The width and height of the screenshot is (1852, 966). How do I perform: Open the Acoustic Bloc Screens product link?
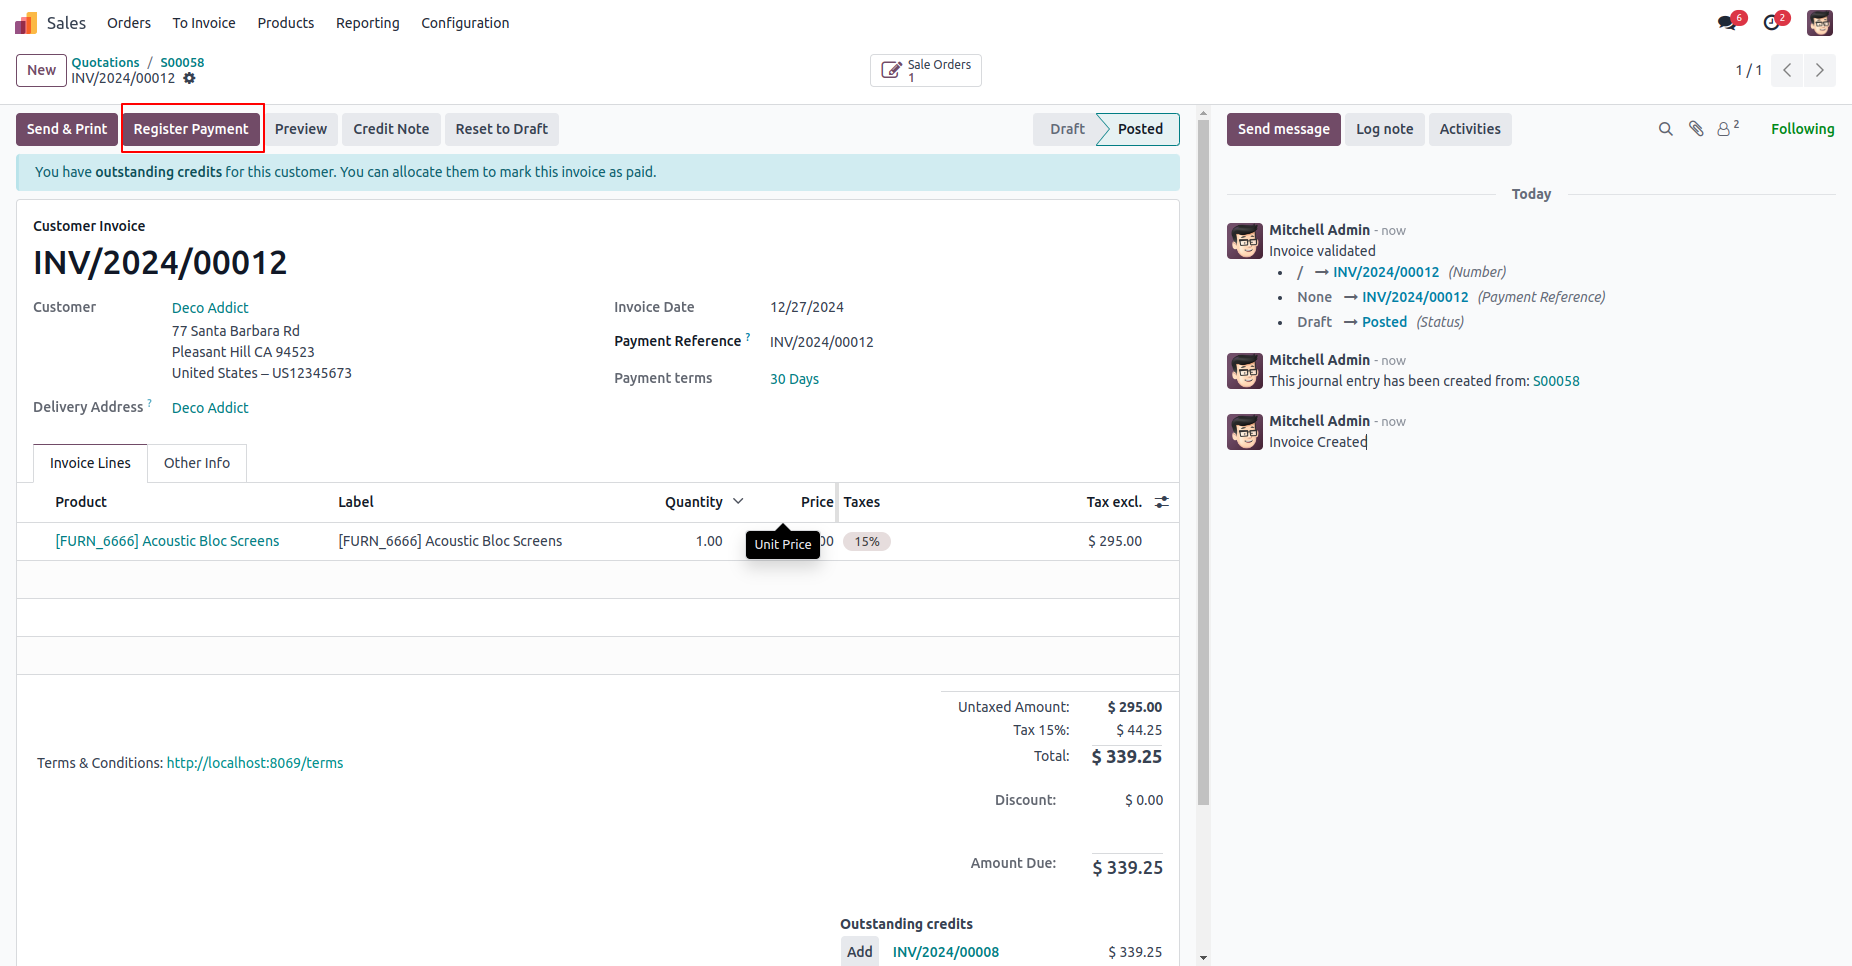[x=167, y=541]
